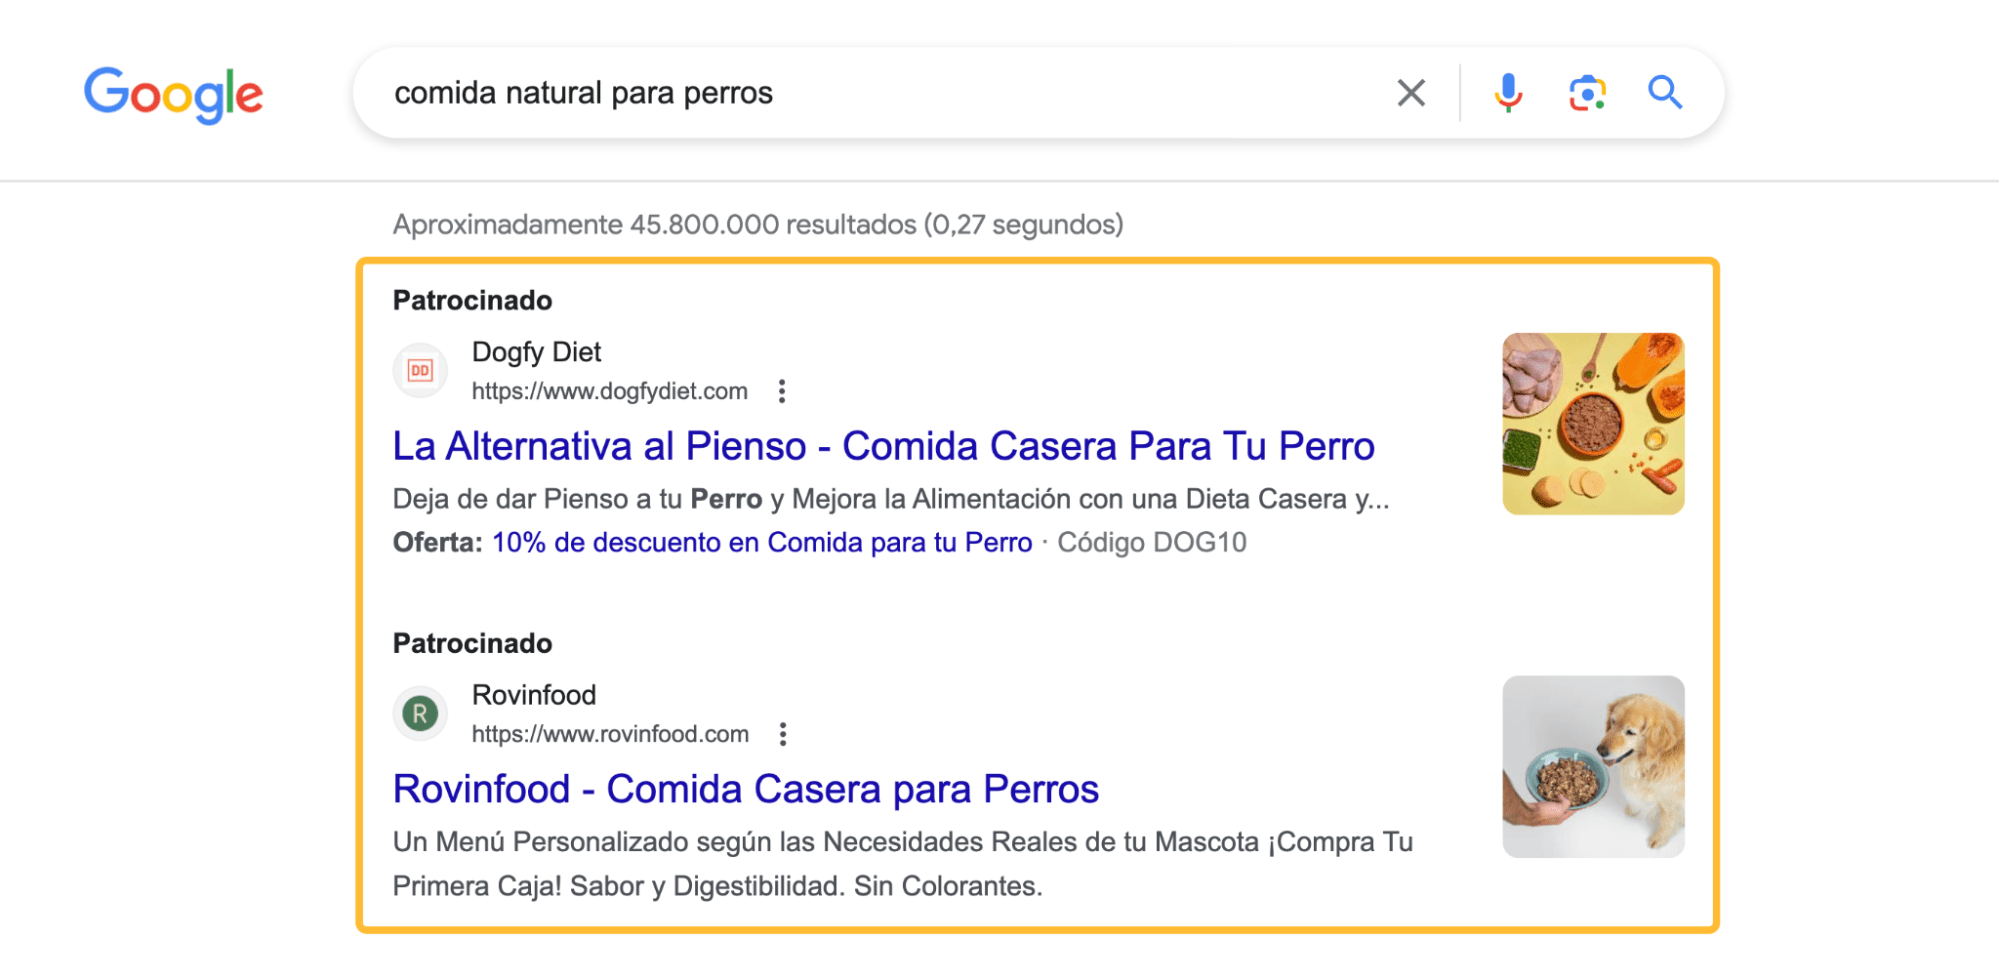Open Google Lens image search
Screen dimensions: 1999x967
[x=1586, y=92]
